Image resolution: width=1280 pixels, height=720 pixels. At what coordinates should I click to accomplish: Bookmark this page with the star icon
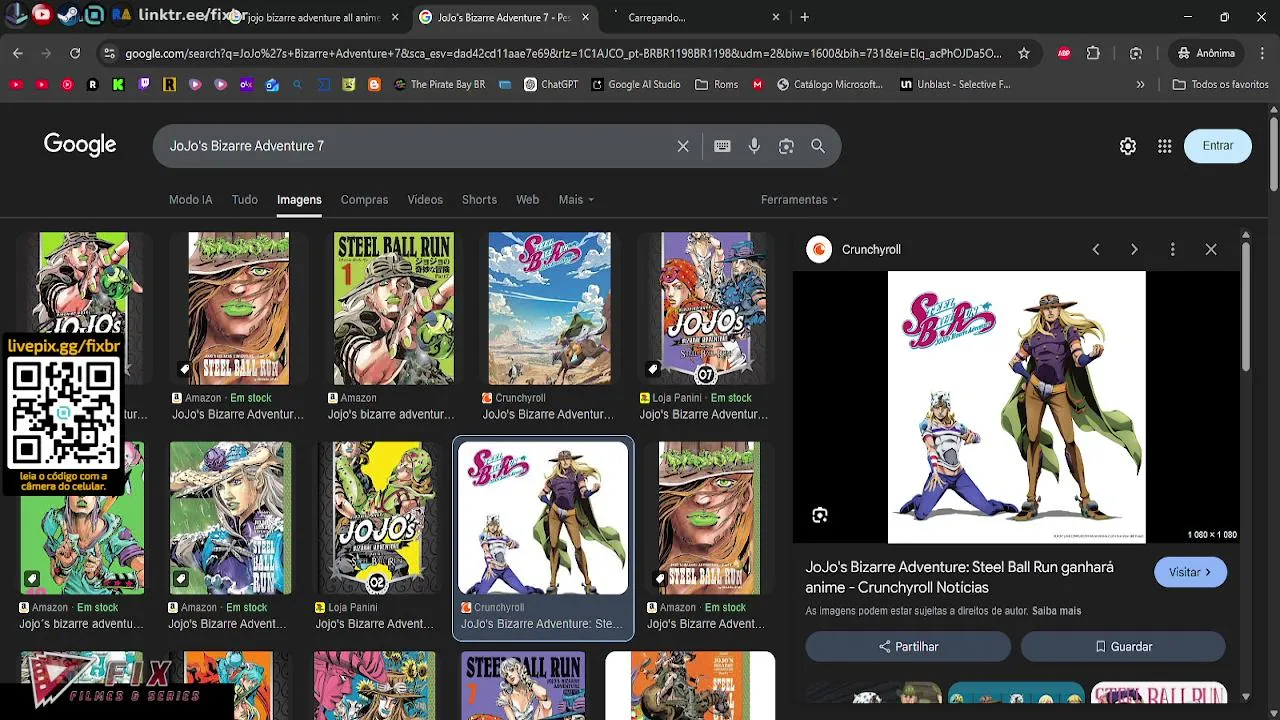point(1024,53)
